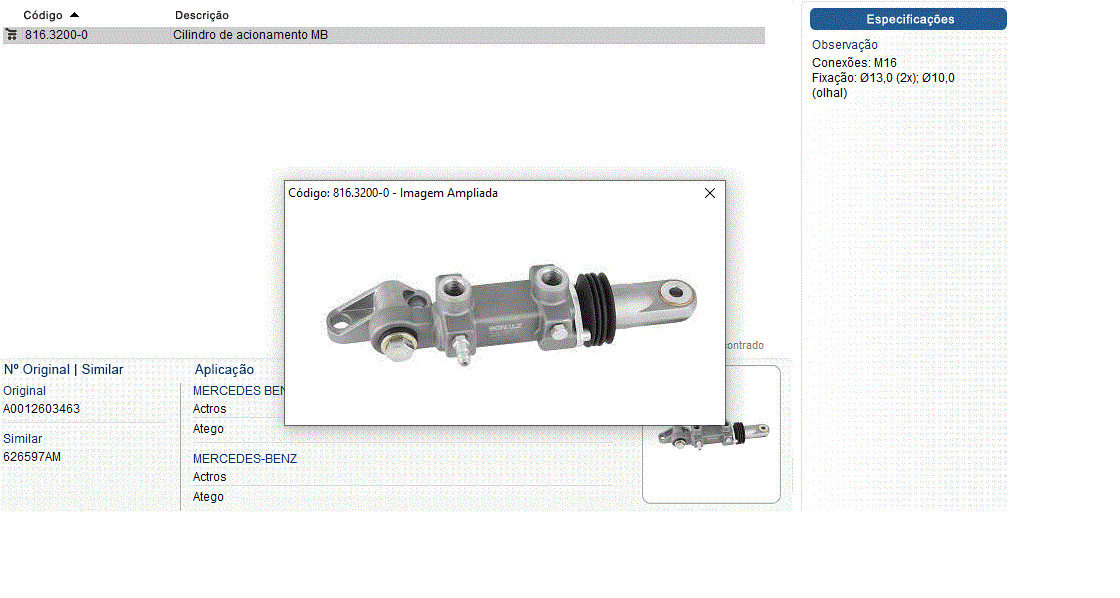
Task: Click the fully visible MERCEDES-BENZ heading
Action: click(x=244, y=459)
